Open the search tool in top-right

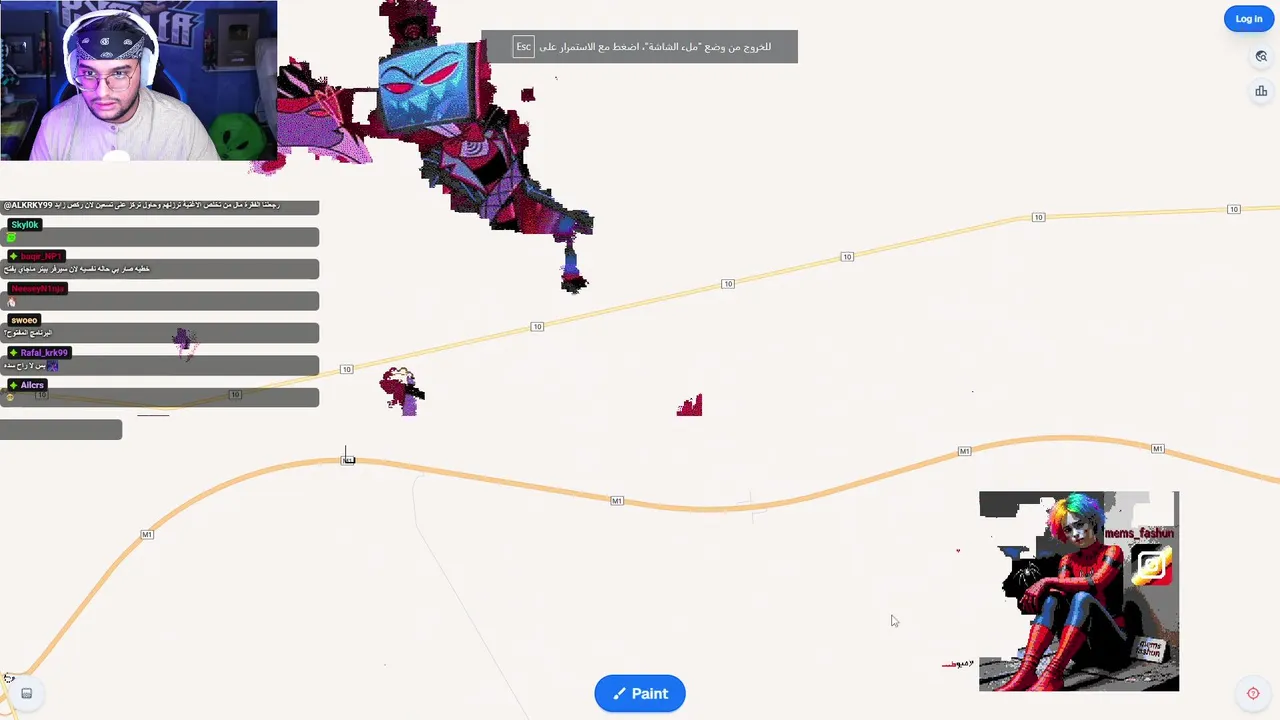coord(1261,57)
